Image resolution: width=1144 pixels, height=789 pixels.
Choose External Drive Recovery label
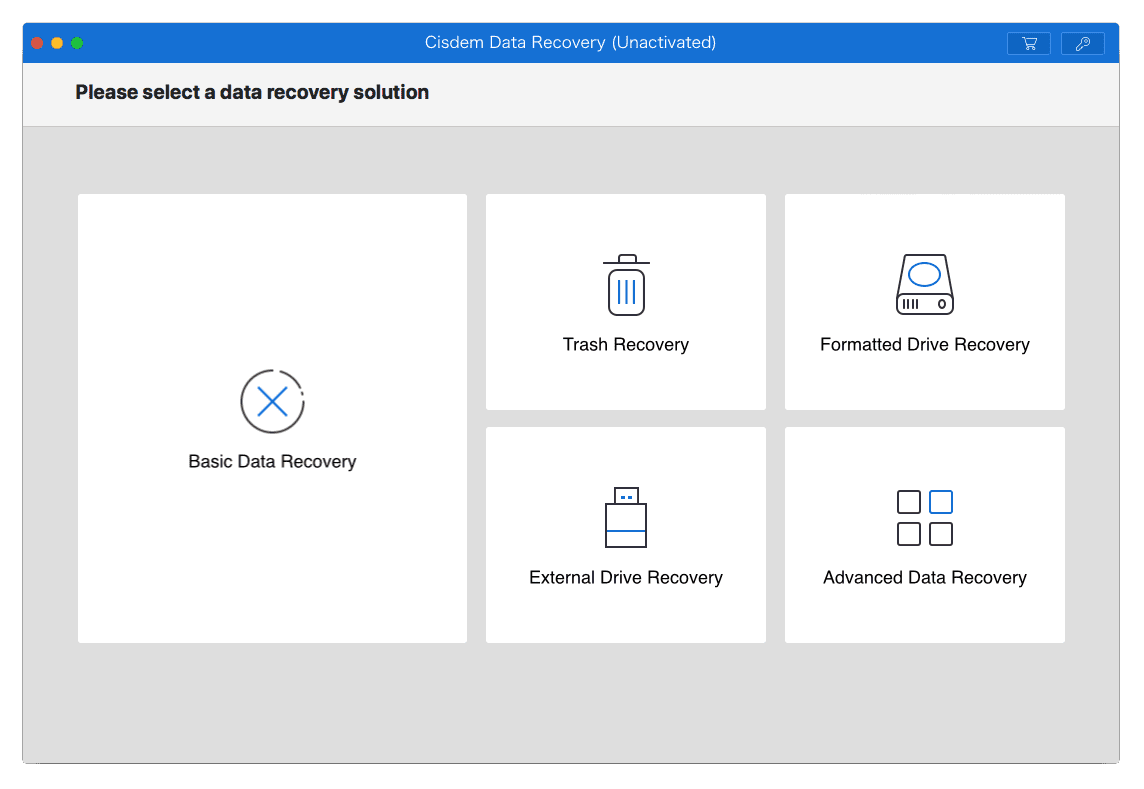tap(626, 577)
